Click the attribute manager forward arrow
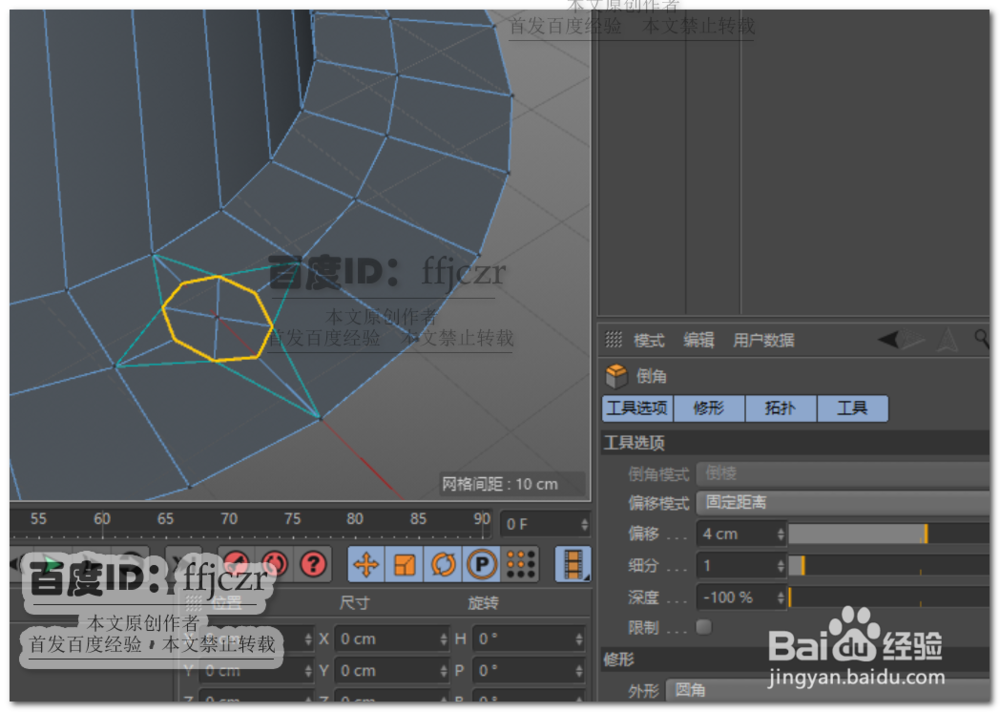The height and width of the screenshot is (712, 1000). 913,339
